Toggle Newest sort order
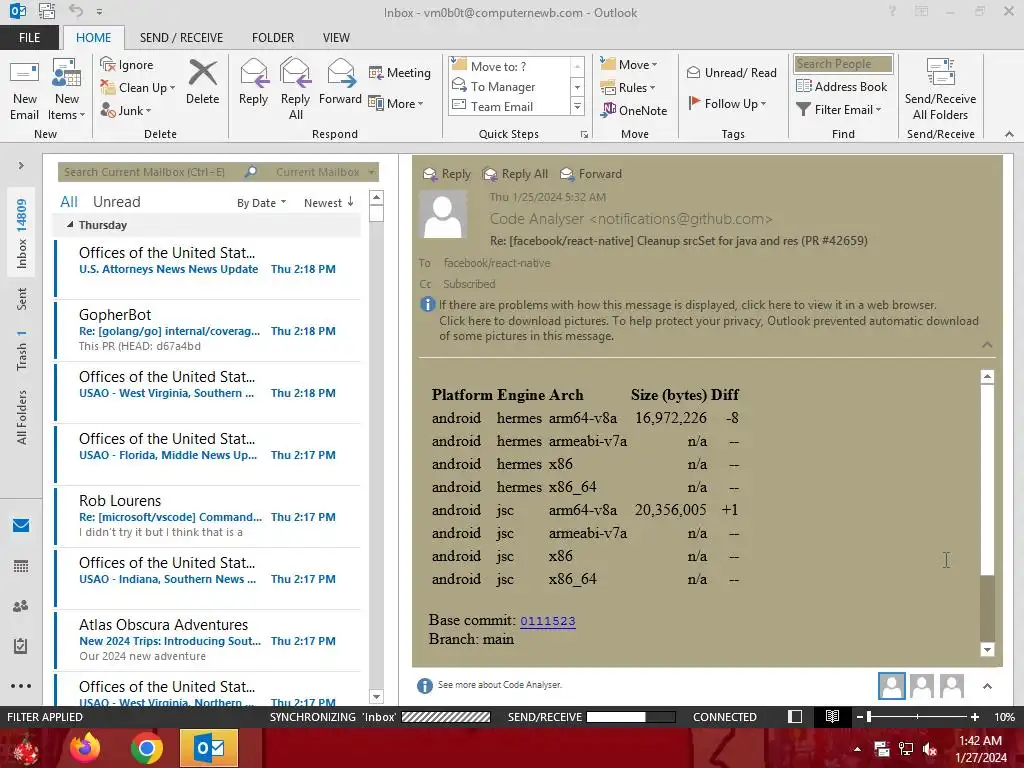The image size is (1024, 768). click(328, 202)
